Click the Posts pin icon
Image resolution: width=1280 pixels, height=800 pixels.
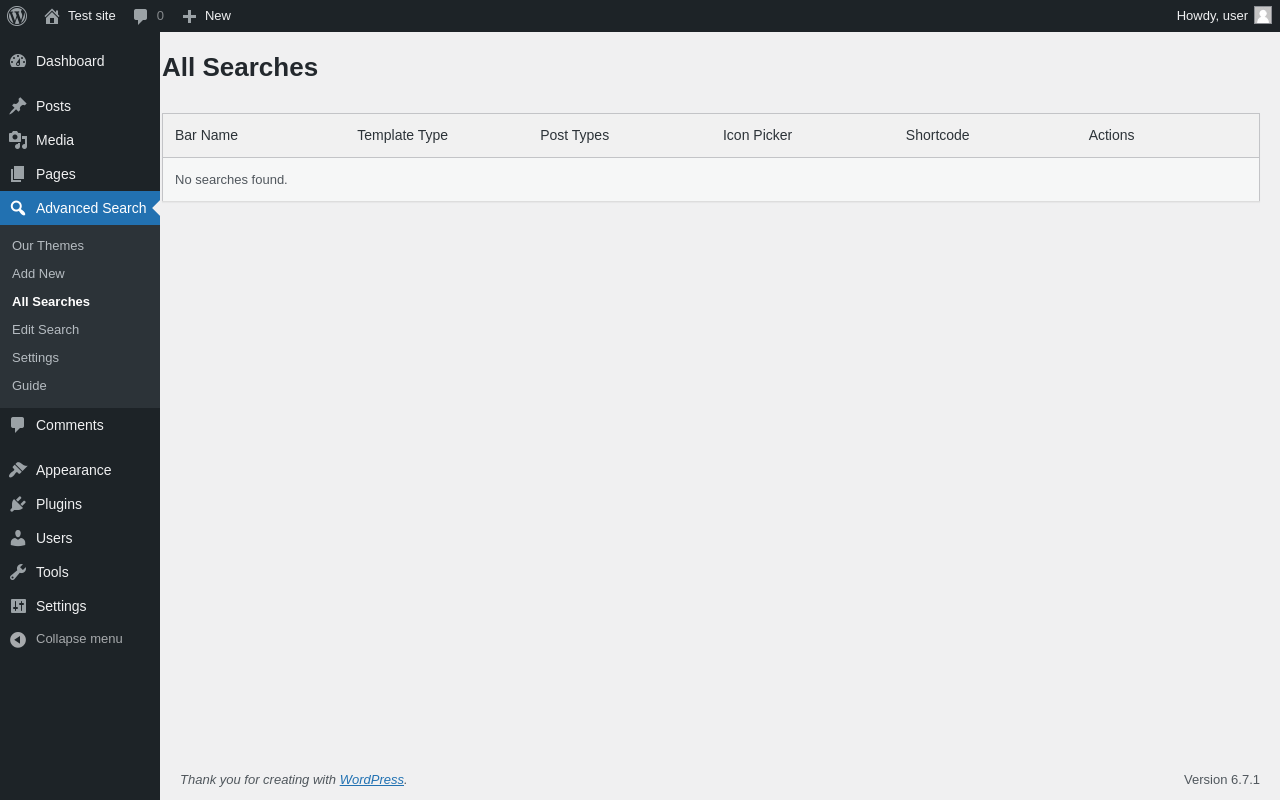click(18, 106)
